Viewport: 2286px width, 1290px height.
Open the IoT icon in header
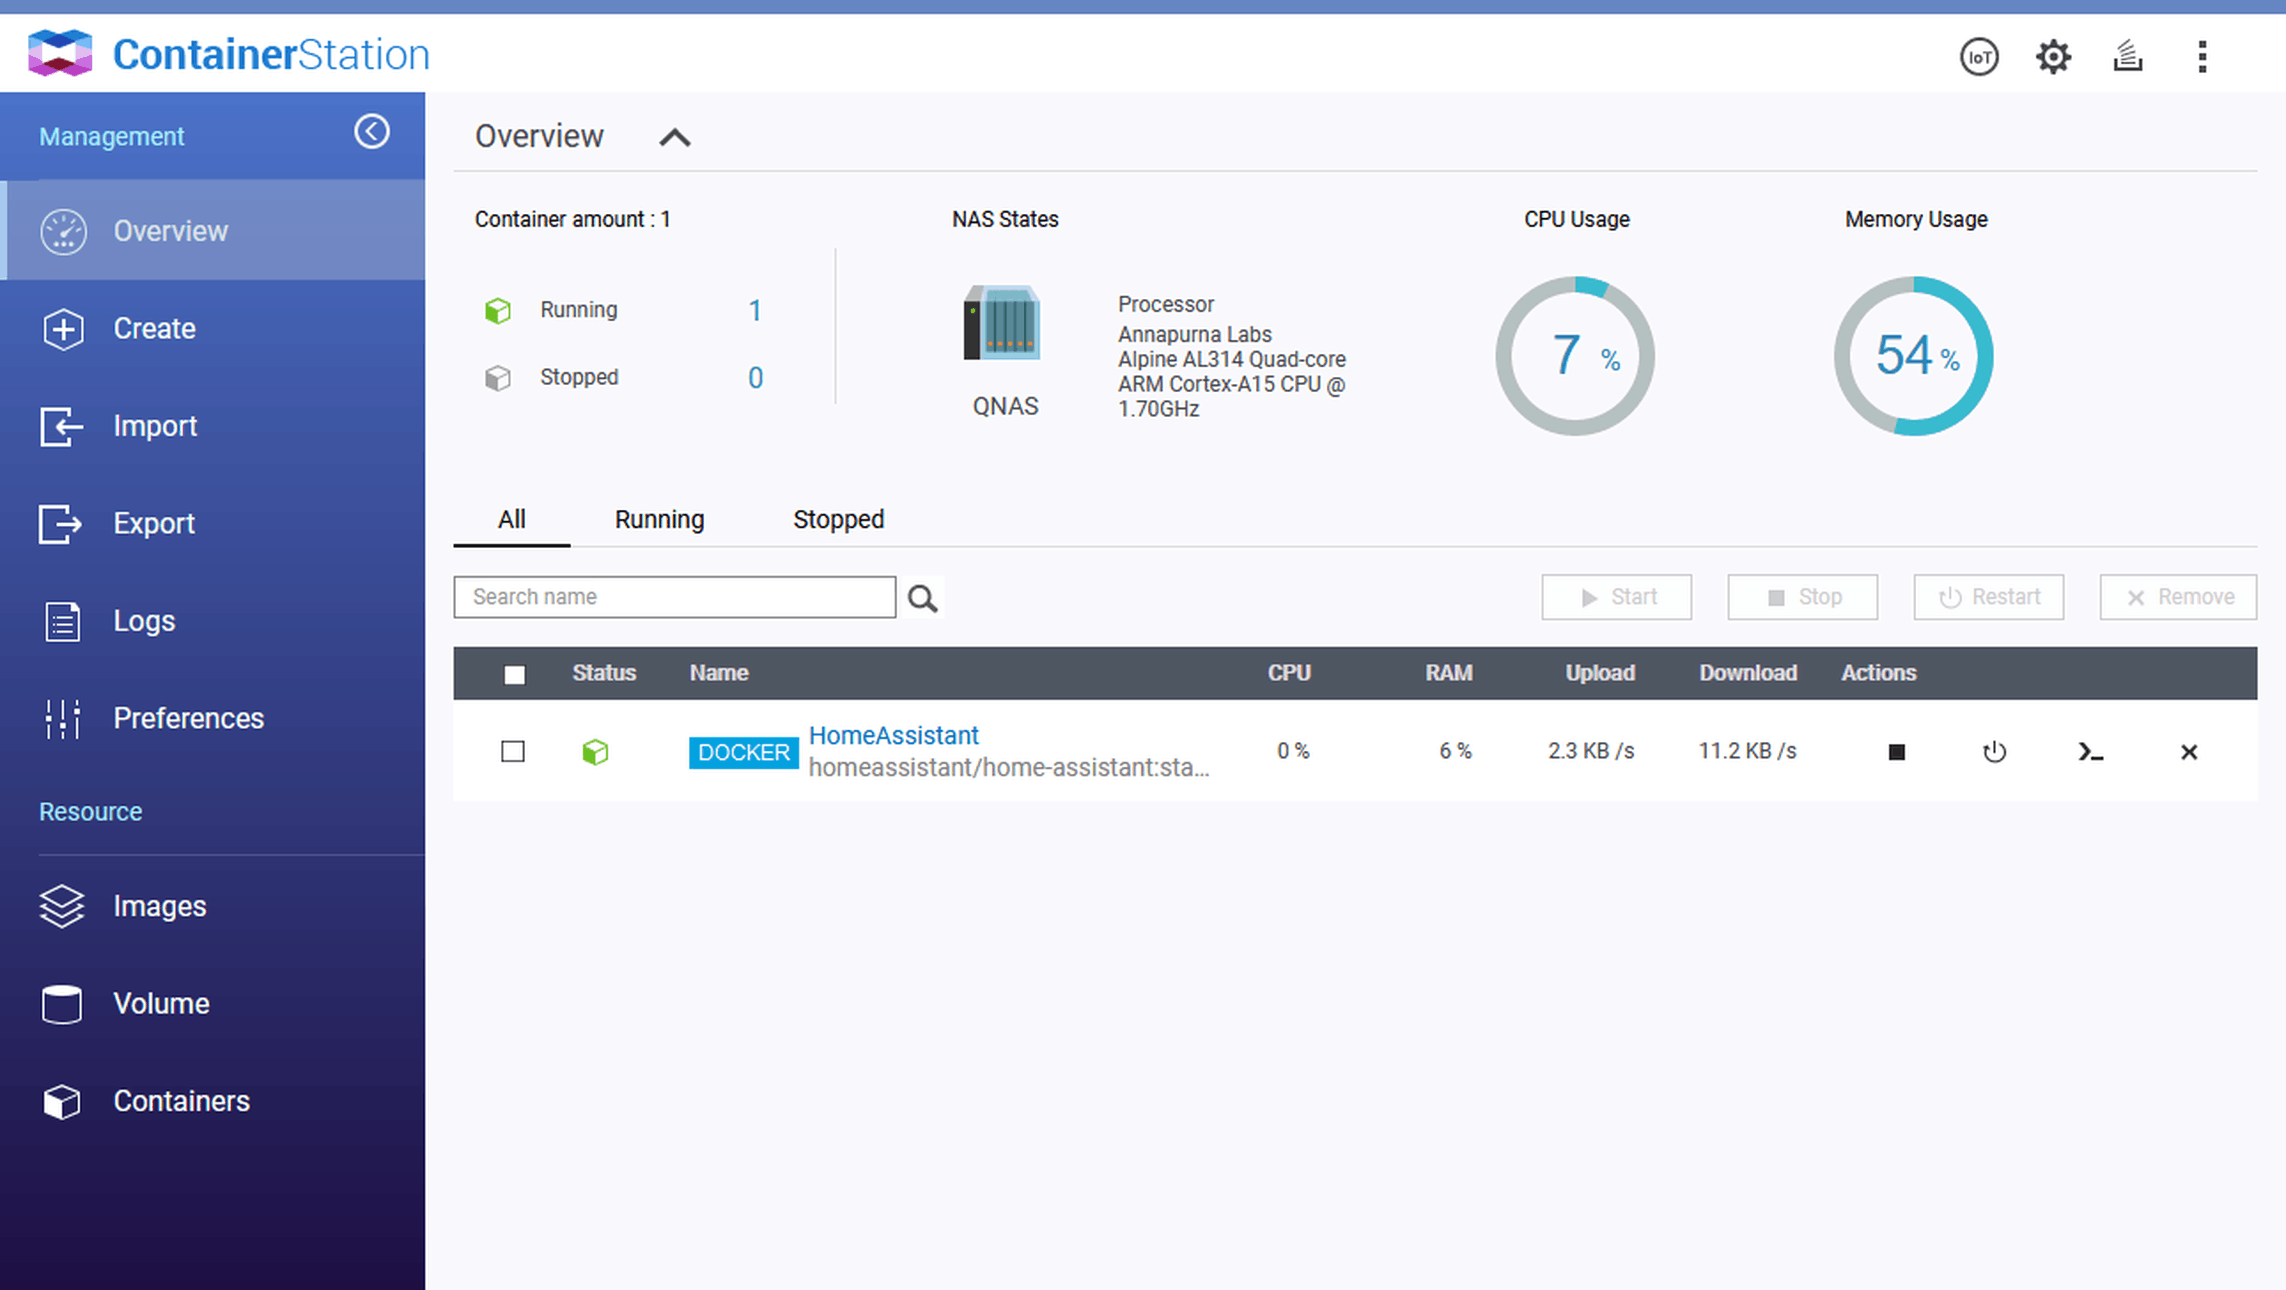click(1978, 57)
